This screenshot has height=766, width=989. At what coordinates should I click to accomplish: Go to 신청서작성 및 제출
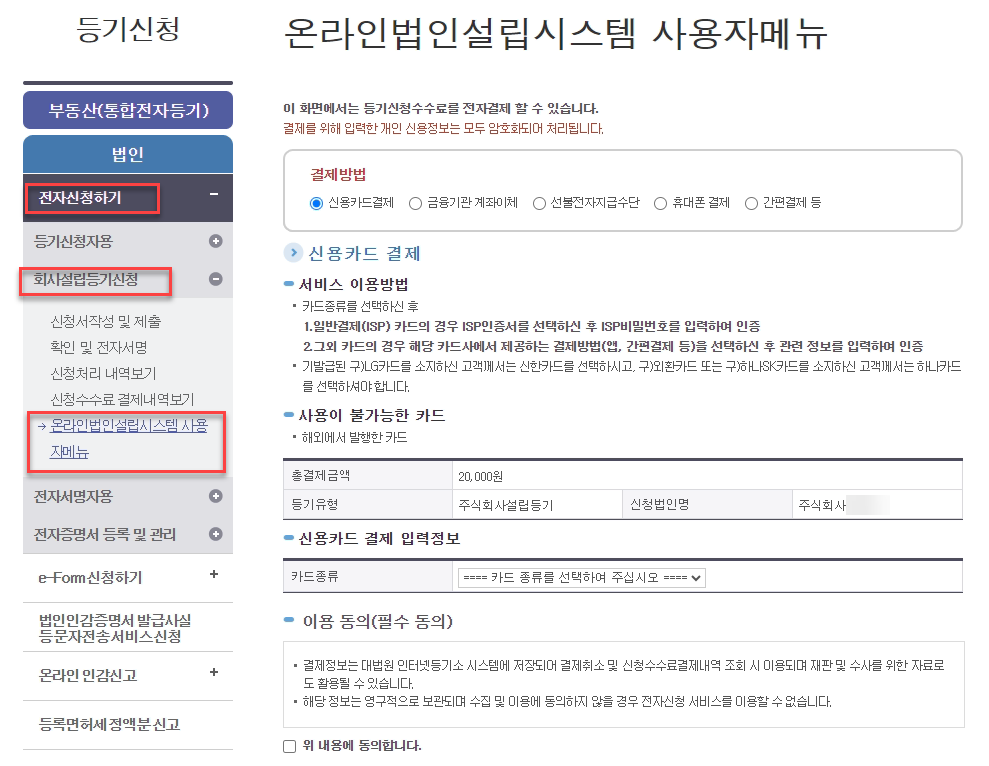pos(106,321)
